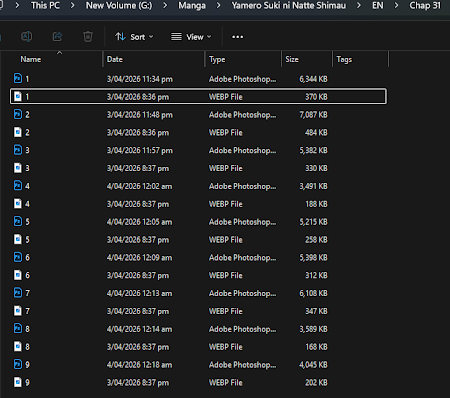Select WEBP file 5 icon
The height and width of the screenshot is (398, 450).
coord(18,239)
